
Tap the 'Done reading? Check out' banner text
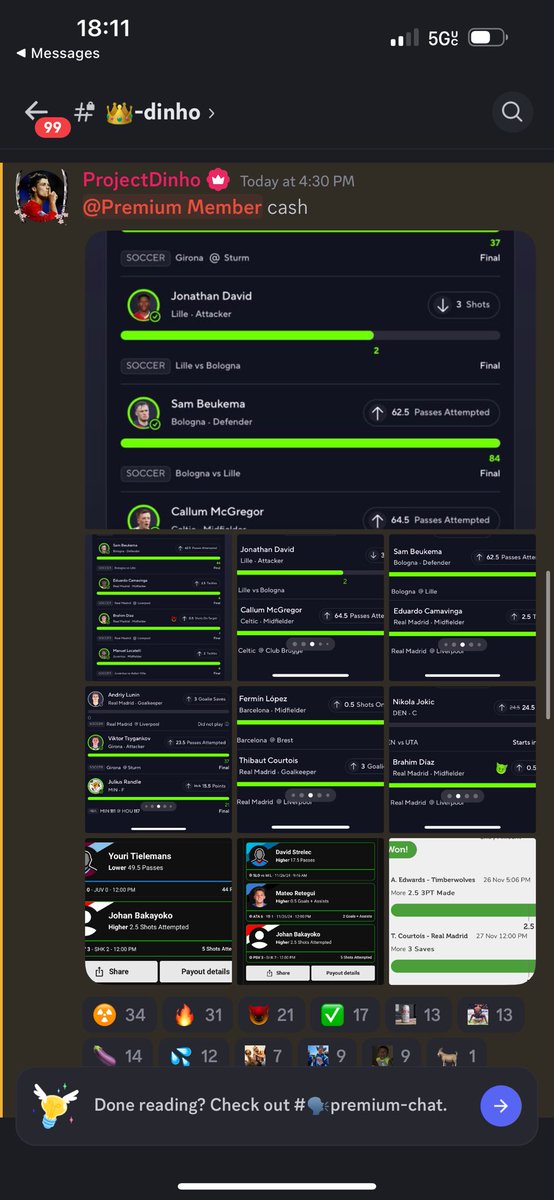[270, 1105]
